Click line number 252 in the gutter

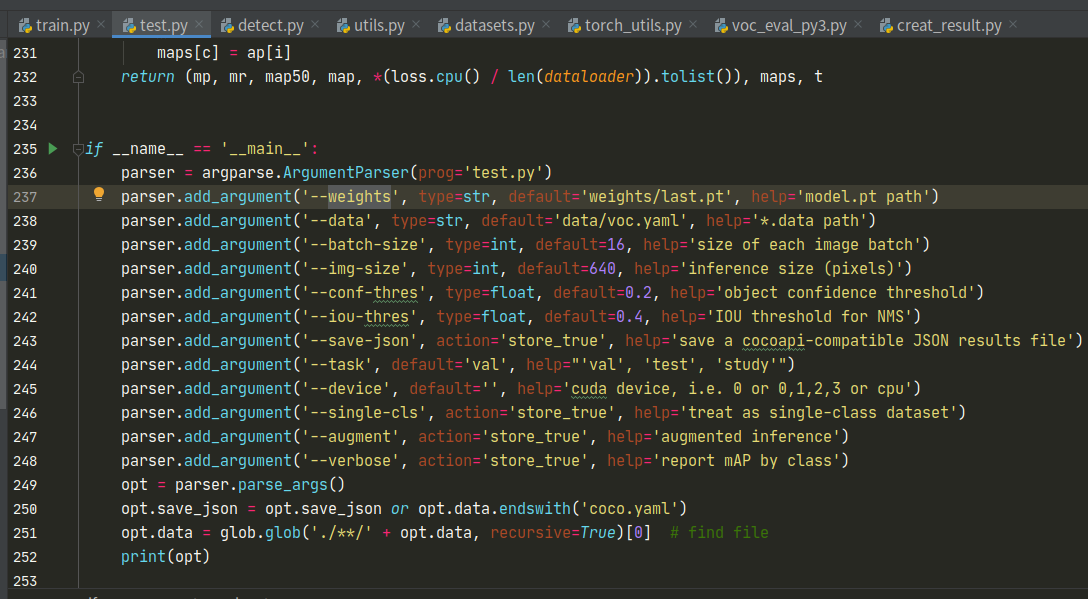[25, 557]
